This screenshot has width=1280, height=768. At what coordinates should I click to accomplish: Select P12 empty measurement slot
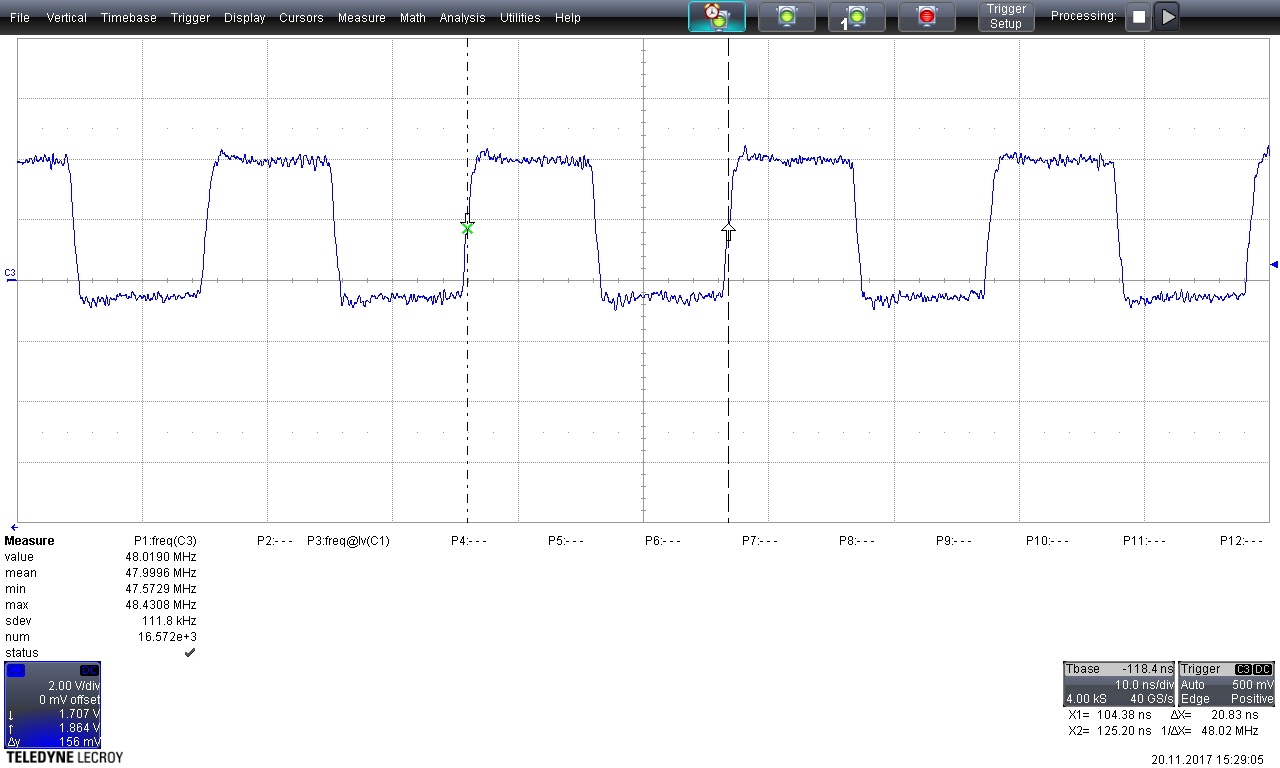[1241, 541]
